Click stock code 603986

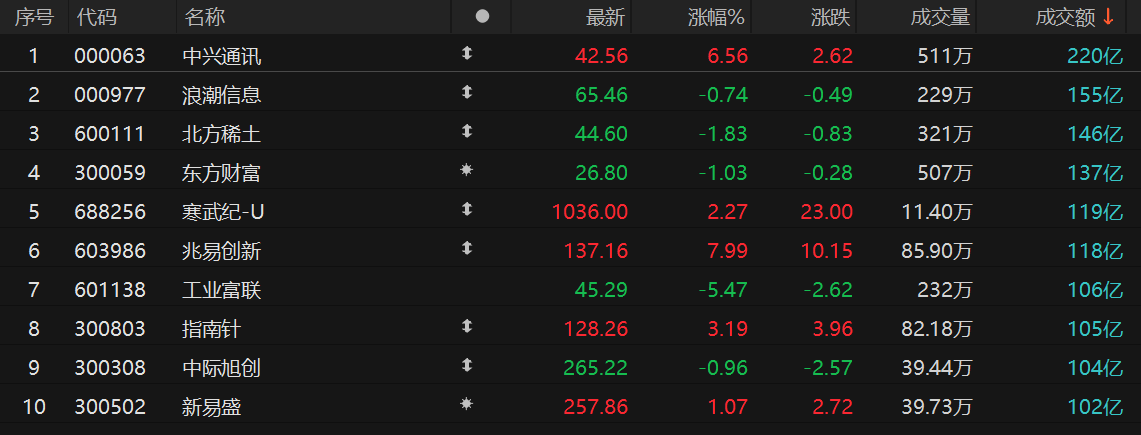[x=110, y=252]
